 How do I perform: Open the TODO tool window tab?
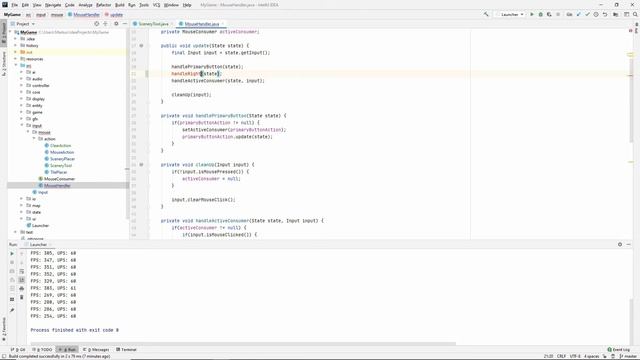tap(42, 349)
